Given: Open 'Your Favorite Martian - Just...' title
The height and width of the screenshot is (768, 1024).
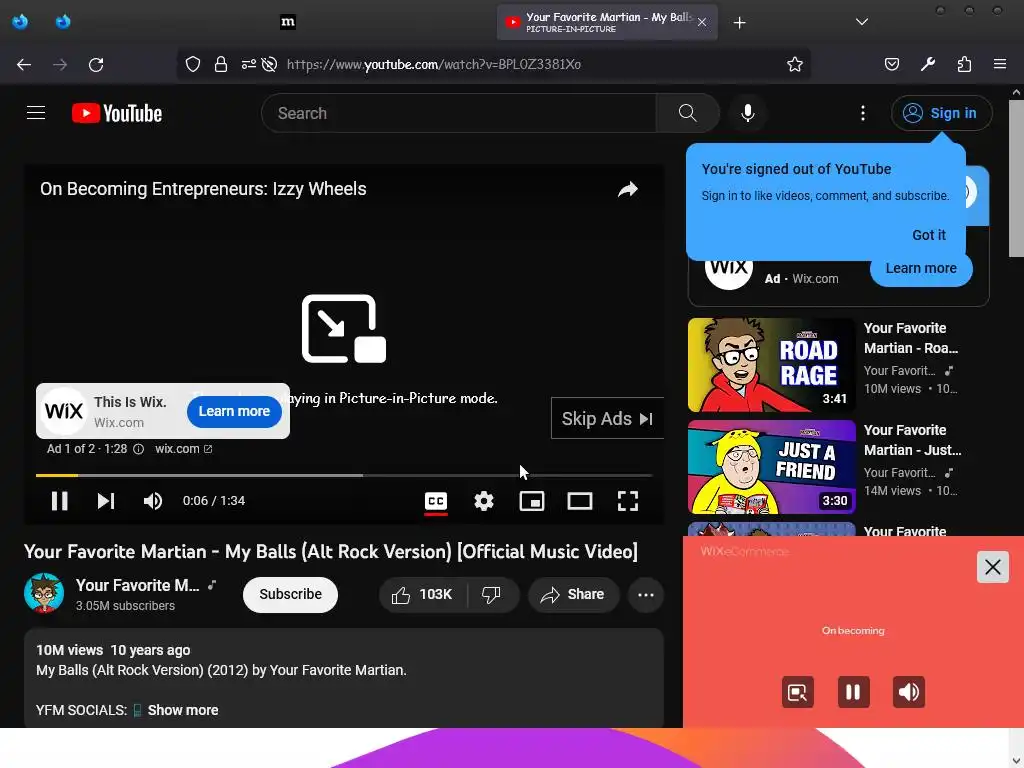Looking at the screenshot, I should pos(912,440).
